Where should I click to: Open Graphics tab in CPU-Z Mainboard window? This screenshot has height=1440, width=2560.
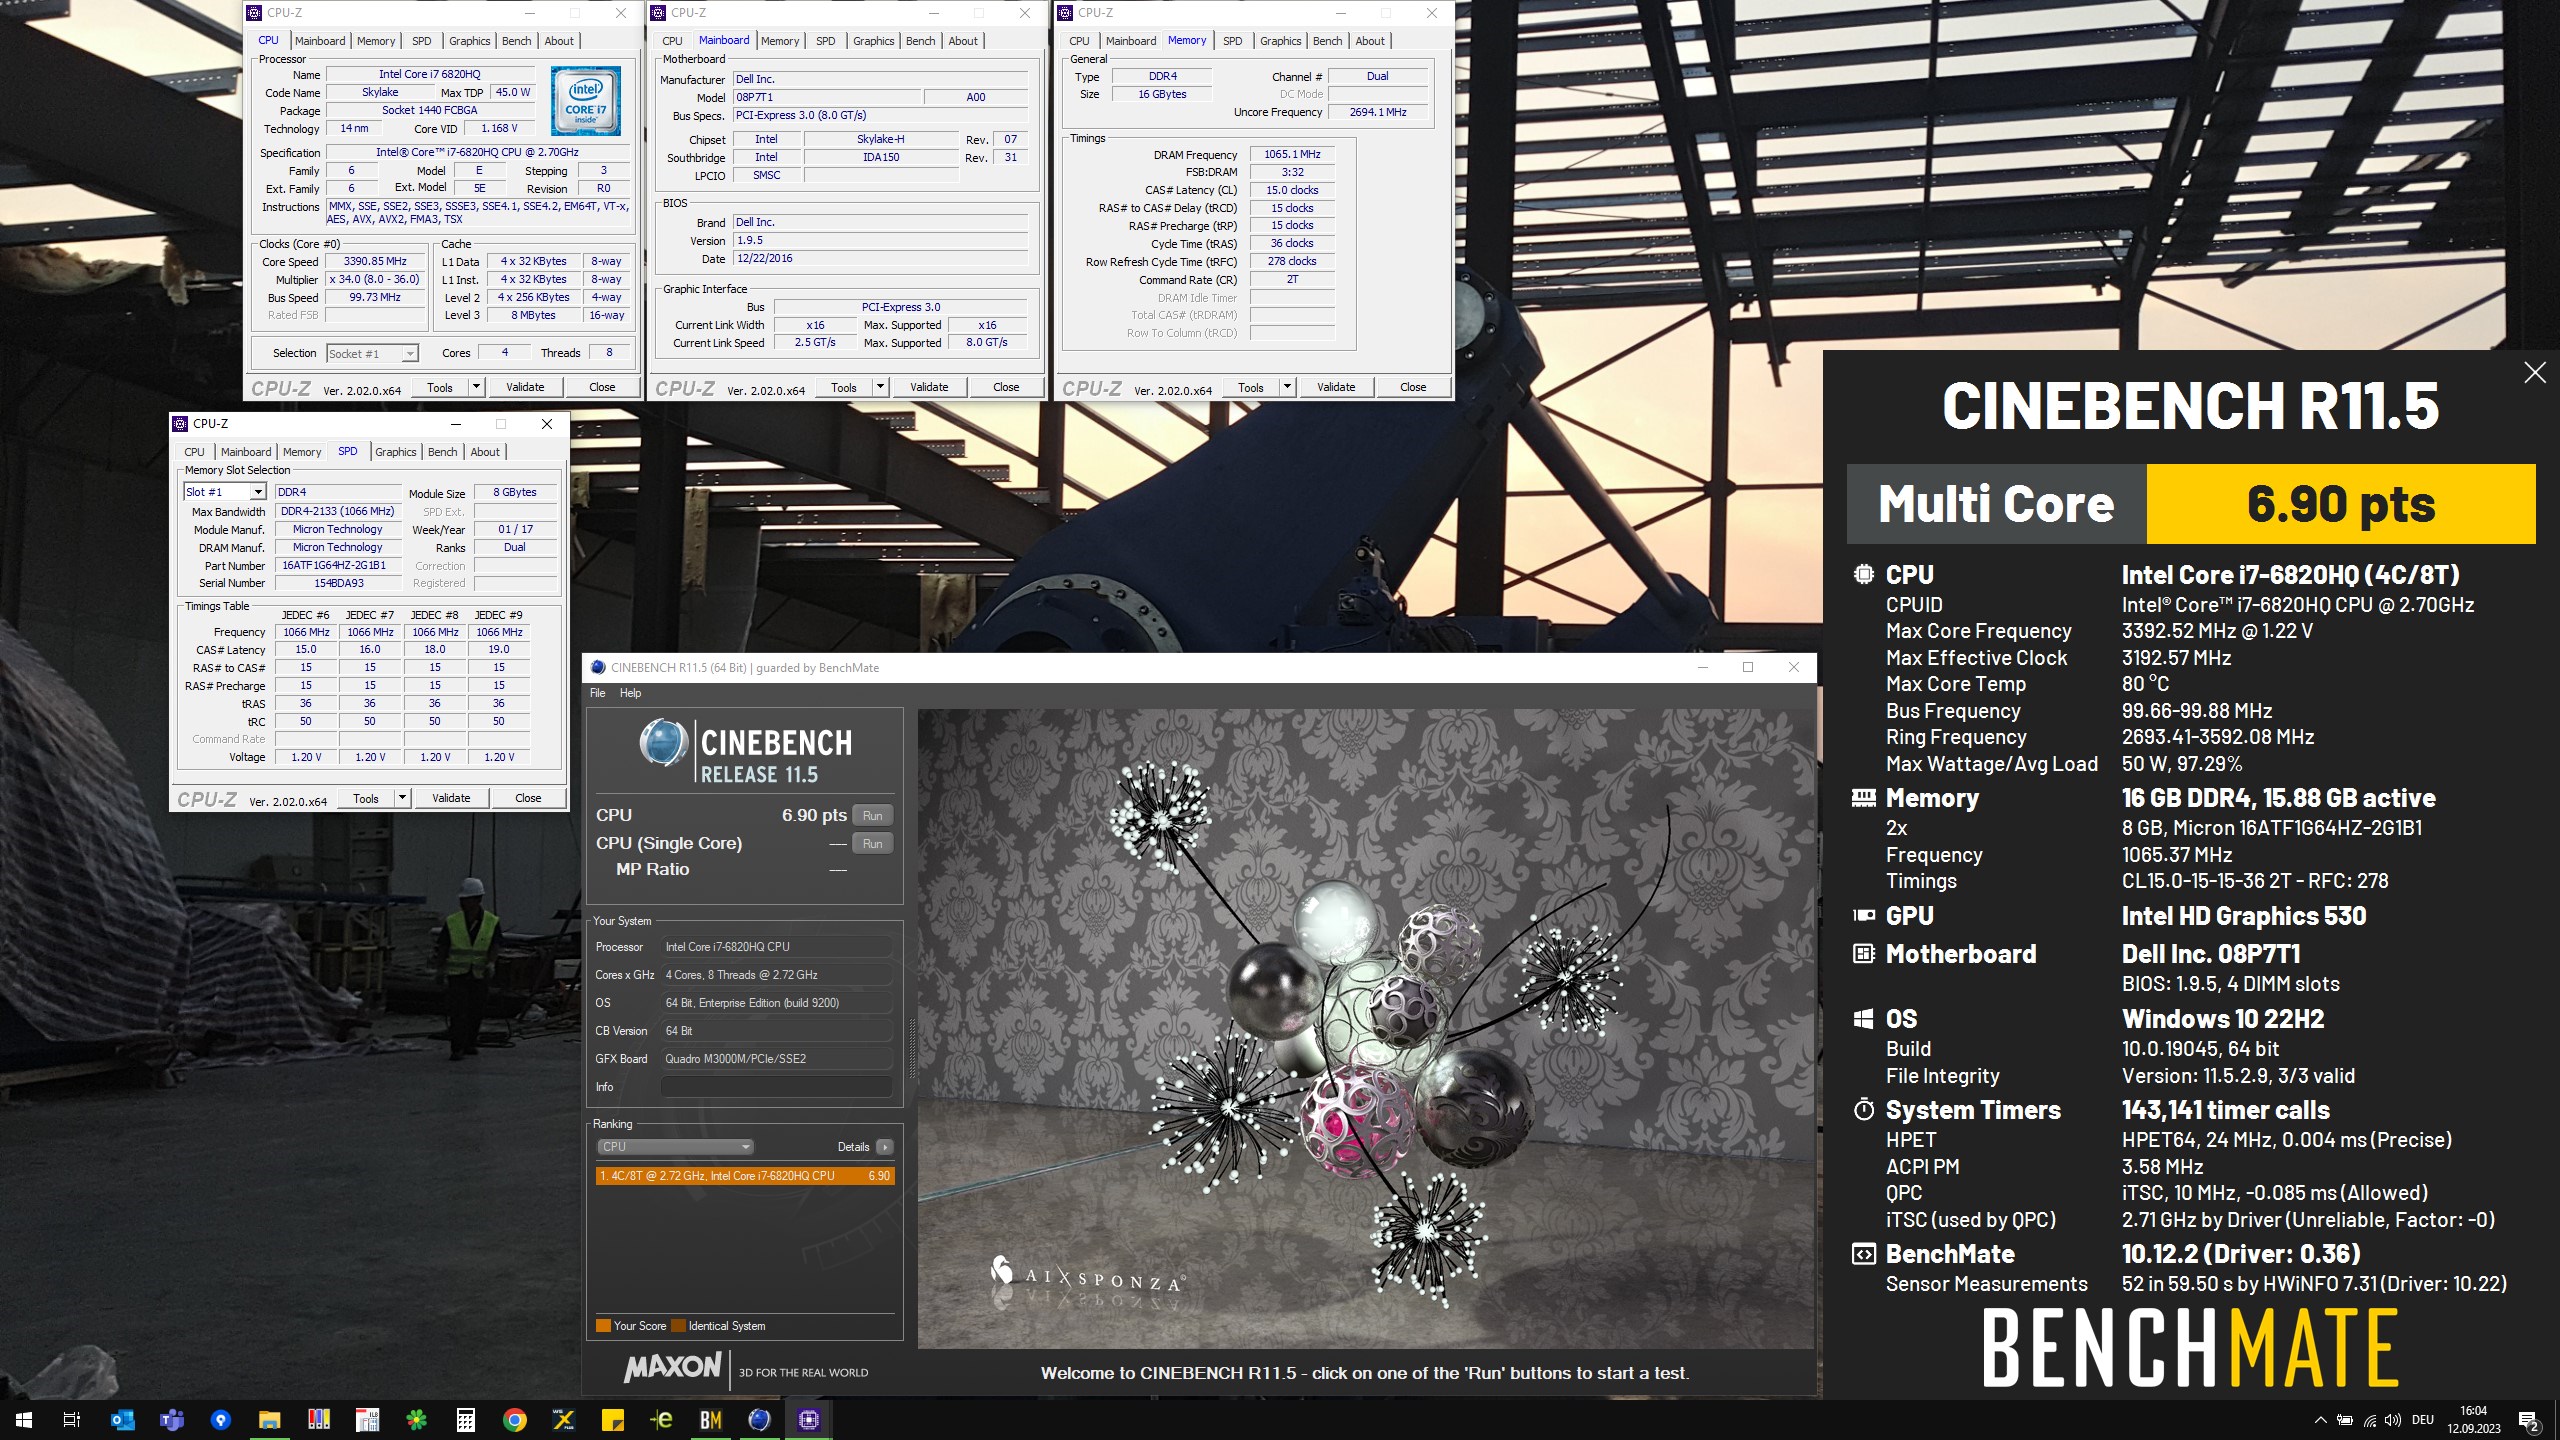pyautogui.click(x=874, y=41)
